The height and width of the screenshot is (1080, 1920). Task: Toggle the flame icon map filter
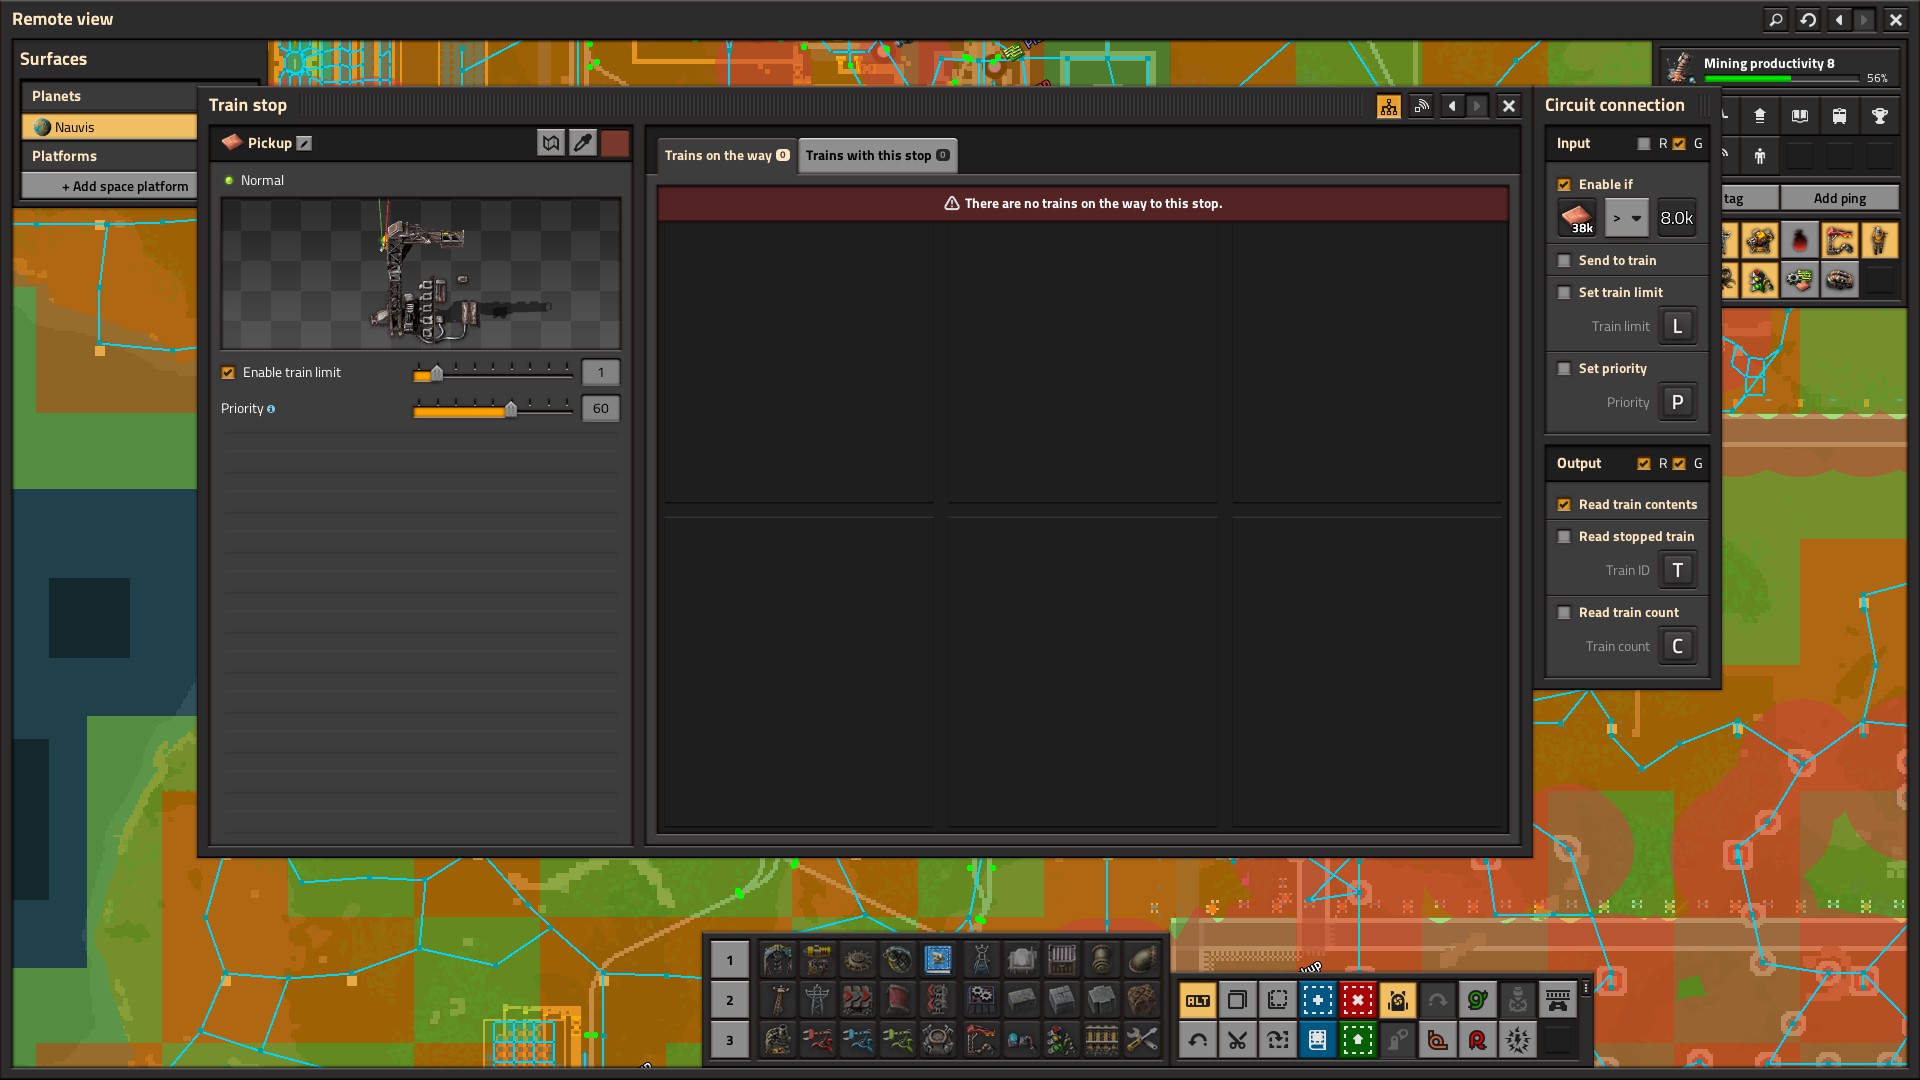(1799, 241)
